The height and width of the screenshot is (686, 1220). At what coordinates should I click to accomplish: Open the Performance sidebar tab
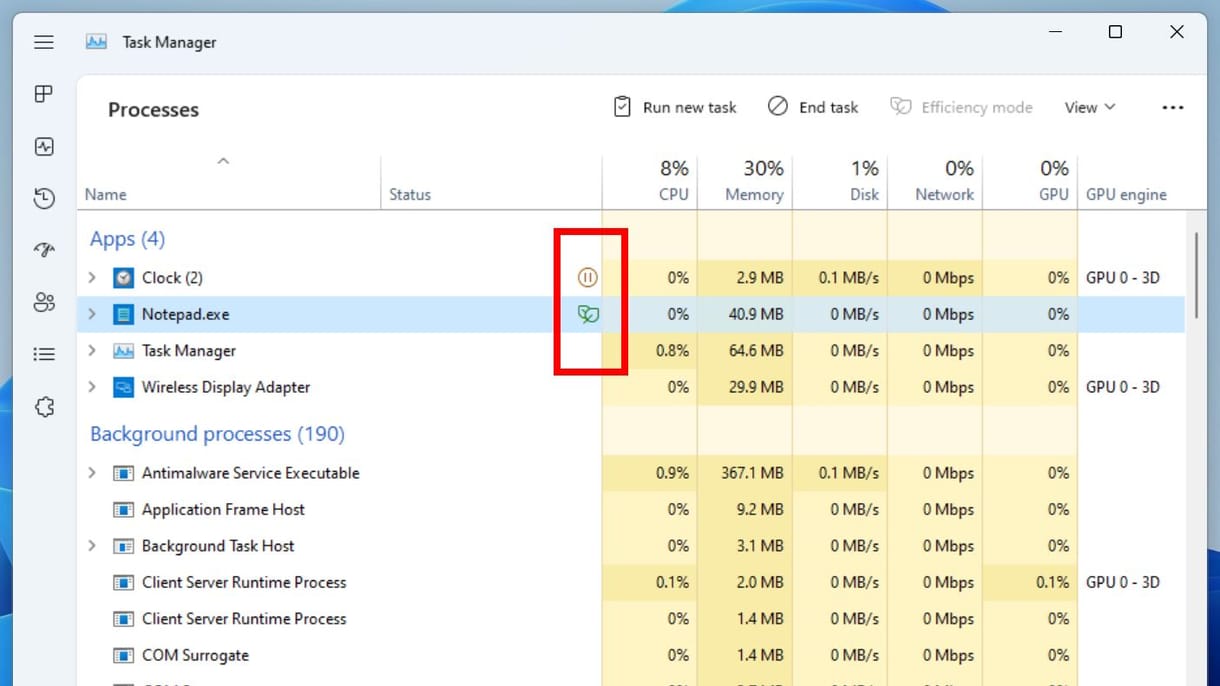43,147
